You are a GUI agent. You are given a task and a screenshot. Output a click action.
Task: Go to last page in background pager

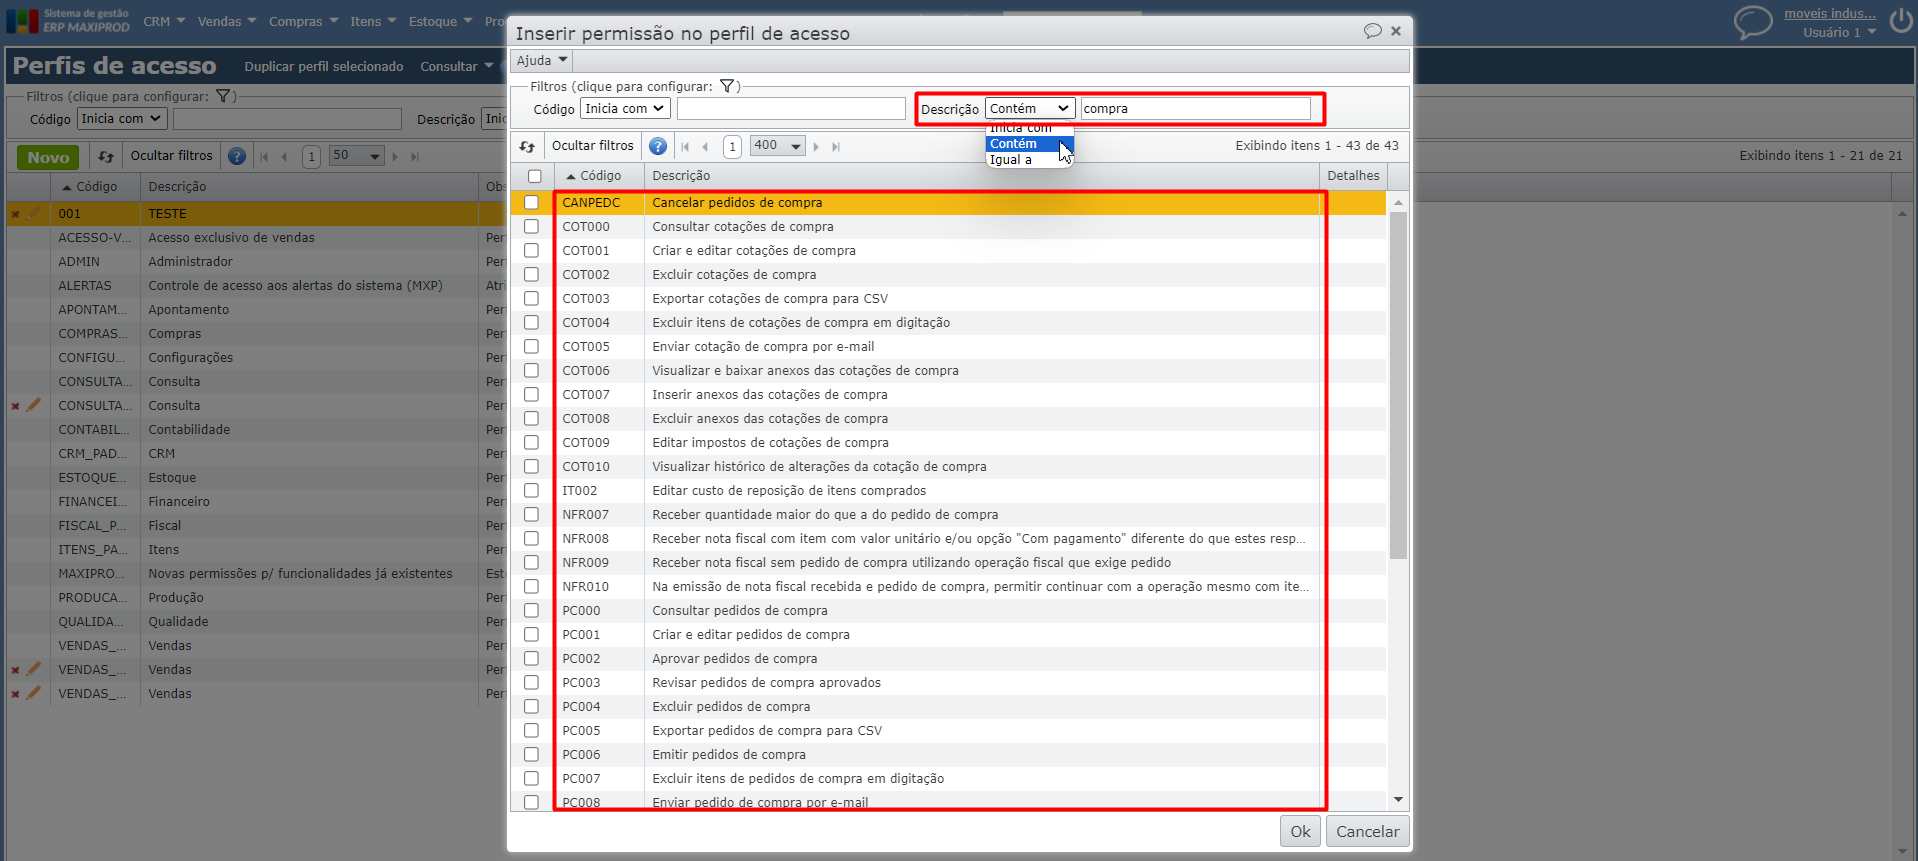click(415, 156)
